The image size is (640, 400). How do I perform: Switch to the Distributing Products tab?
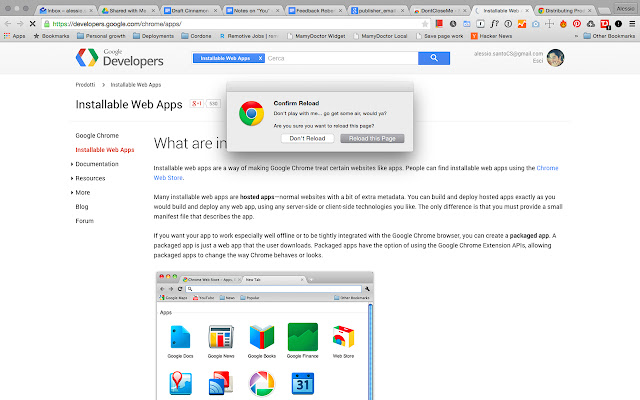coord(563,10)
